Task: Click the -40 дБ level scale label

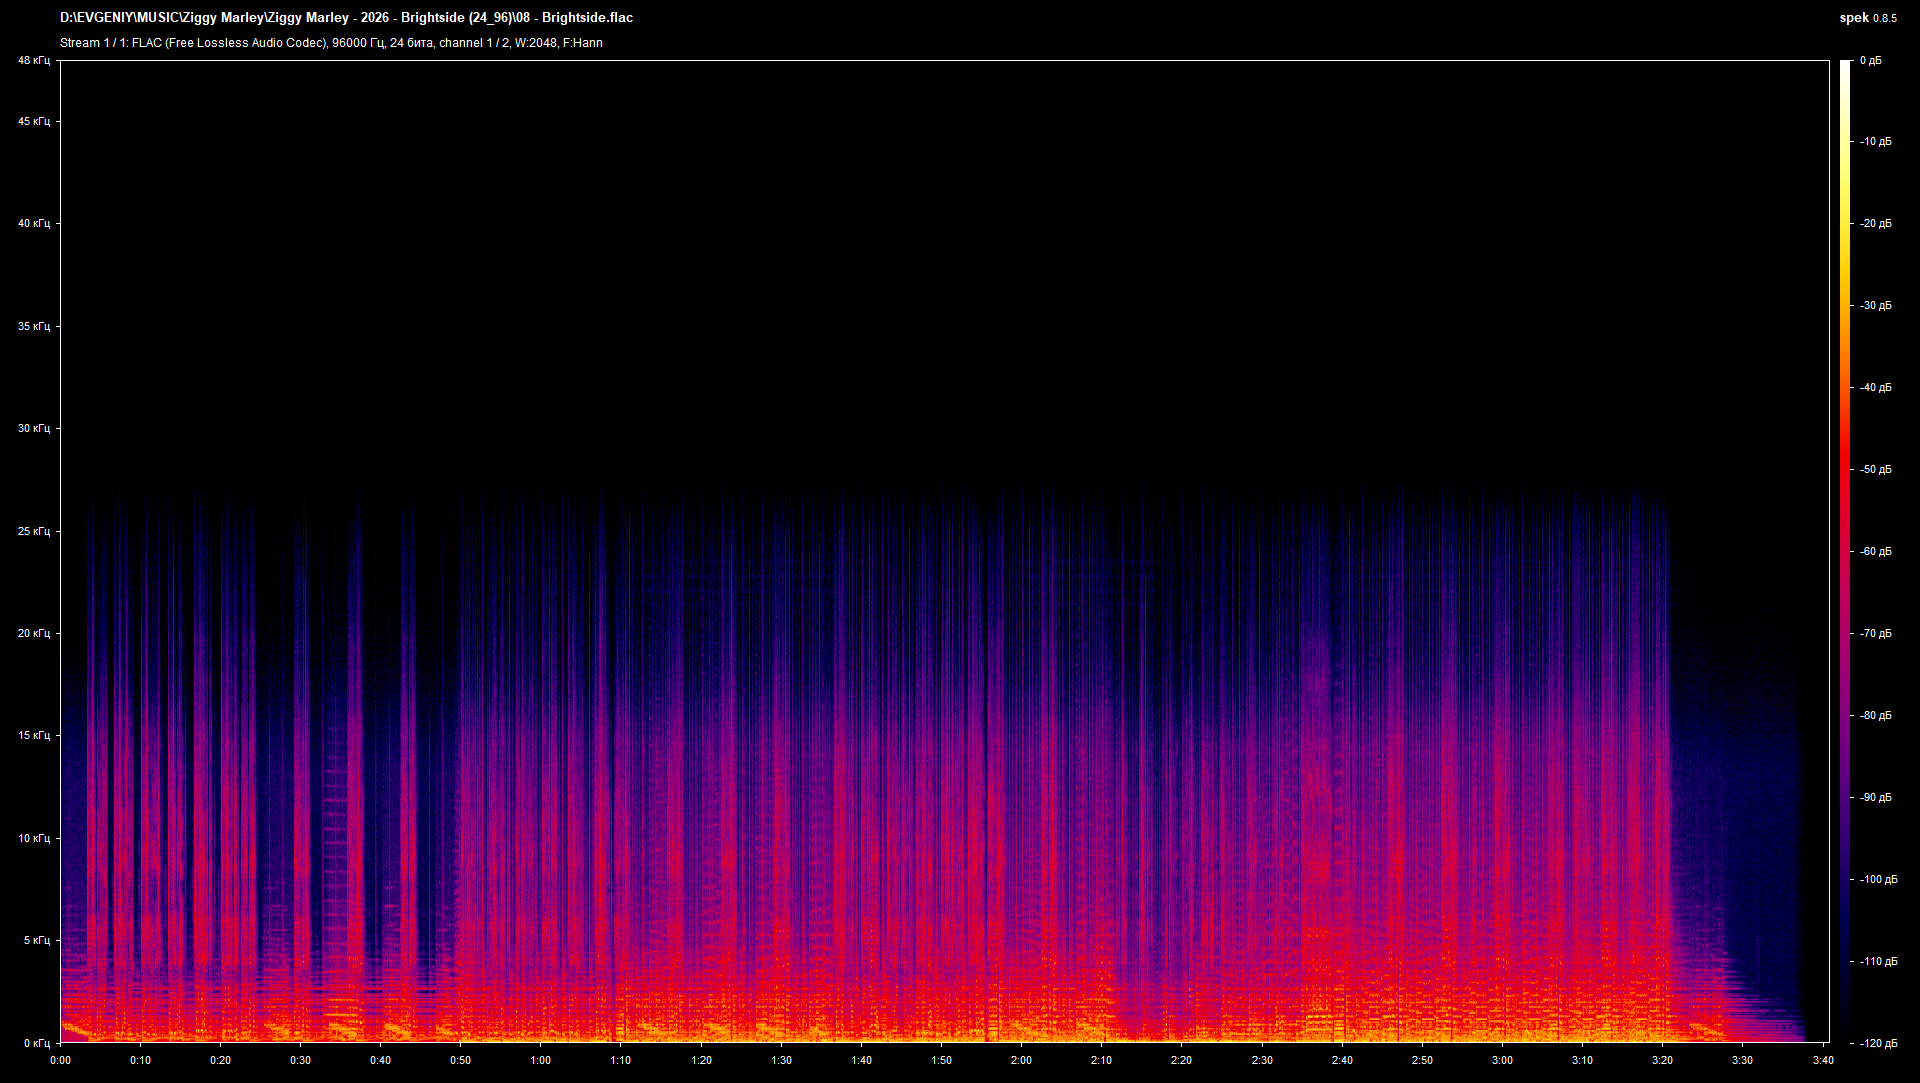Action: (1876, 388)
